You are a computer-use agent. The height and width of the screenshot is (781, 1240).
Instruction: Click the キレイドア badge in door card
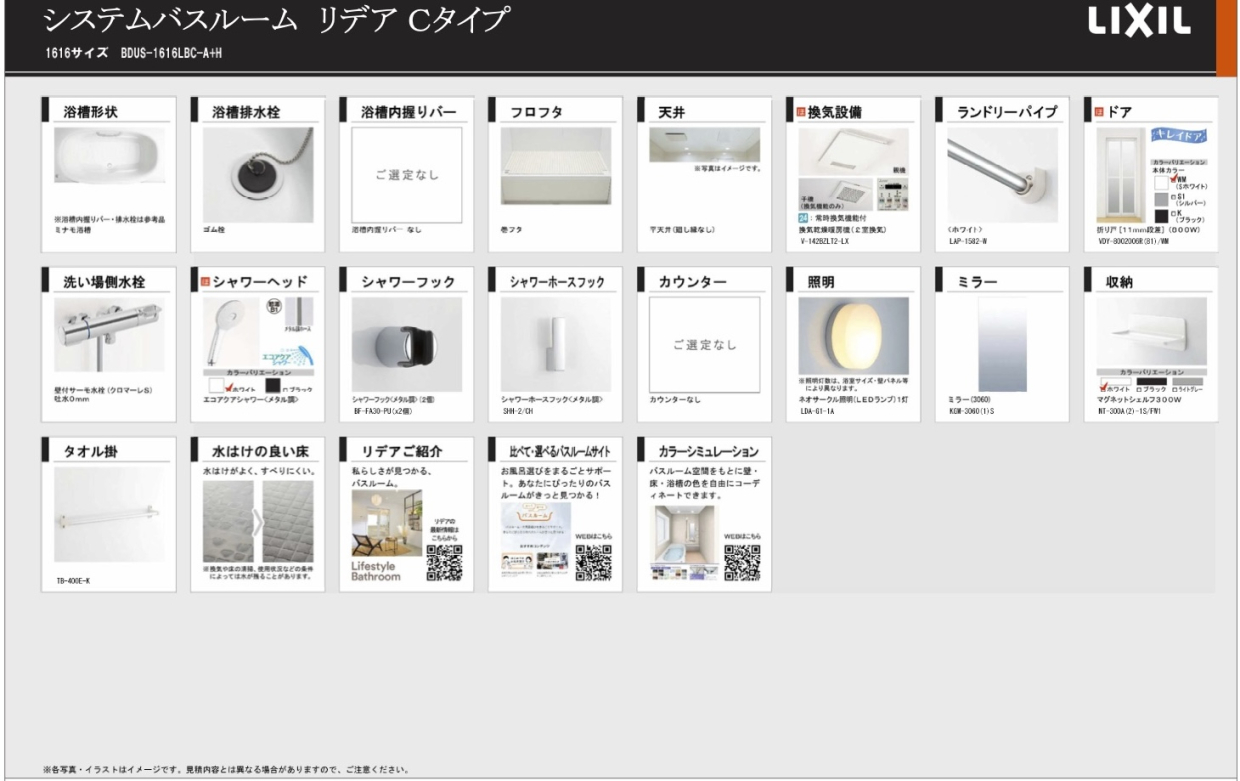(x=1181, y=136)
